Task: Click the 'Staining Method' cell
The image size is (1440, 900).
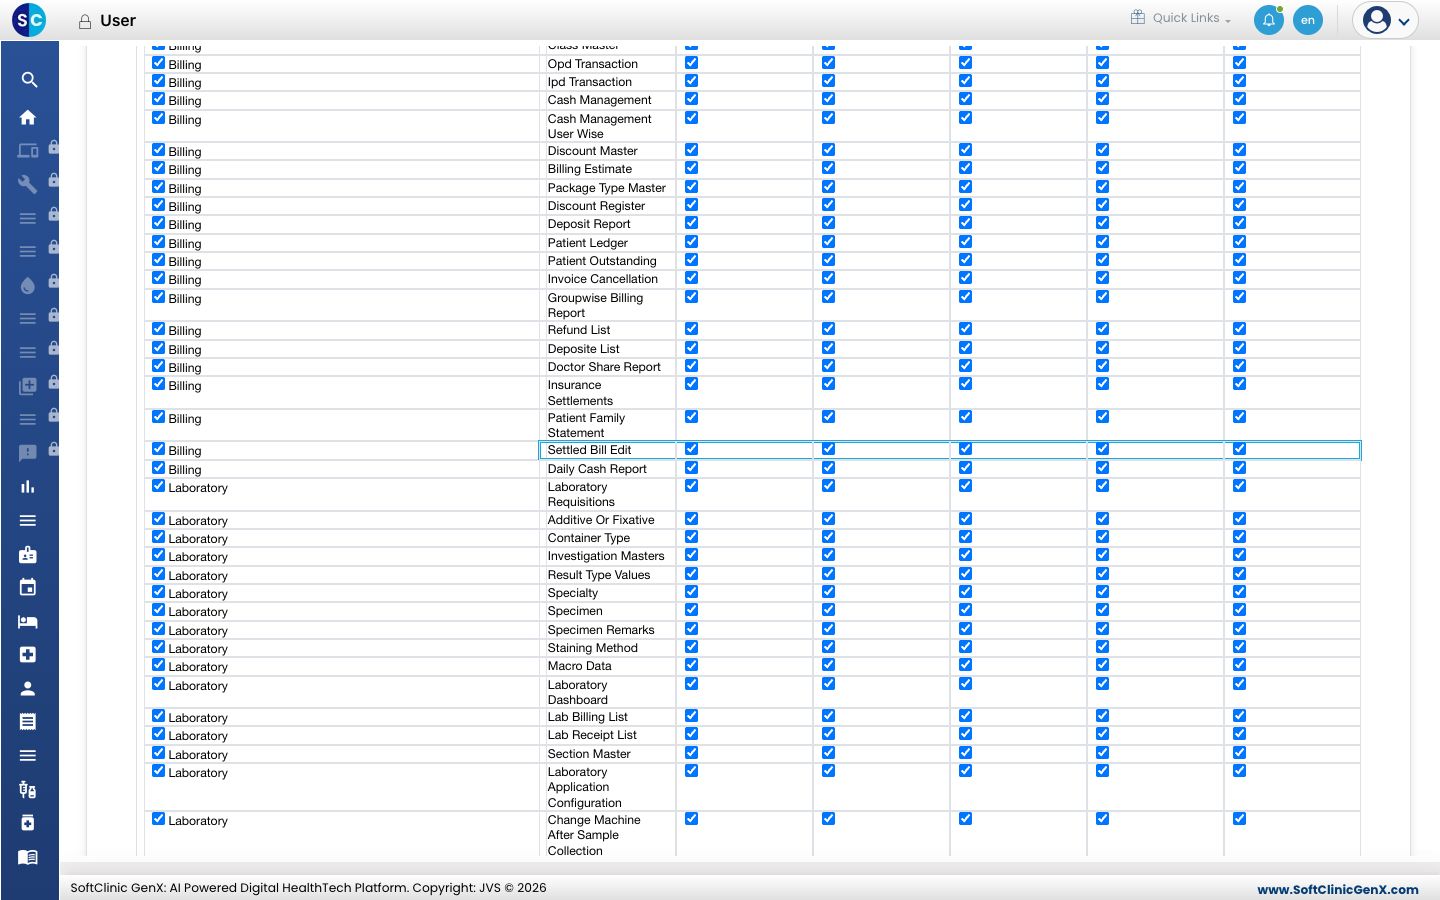Action: pos(607,648)
